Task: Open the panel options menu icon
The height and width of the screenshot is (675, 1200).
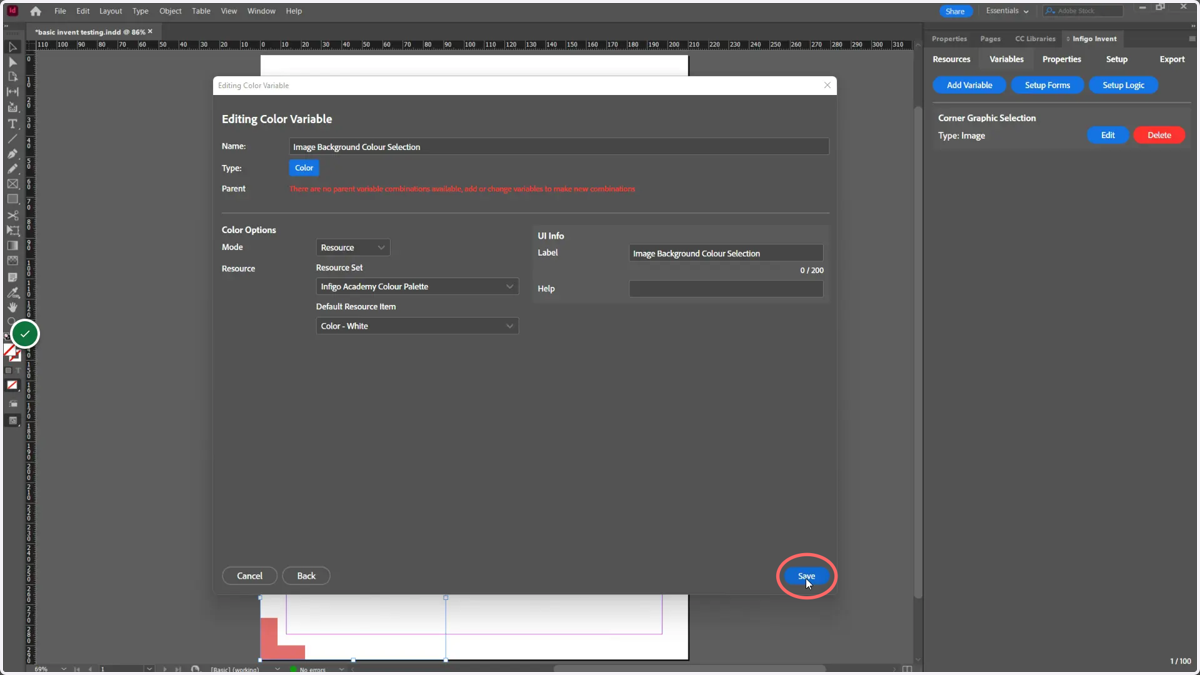Action: (x=1192, y=39)
